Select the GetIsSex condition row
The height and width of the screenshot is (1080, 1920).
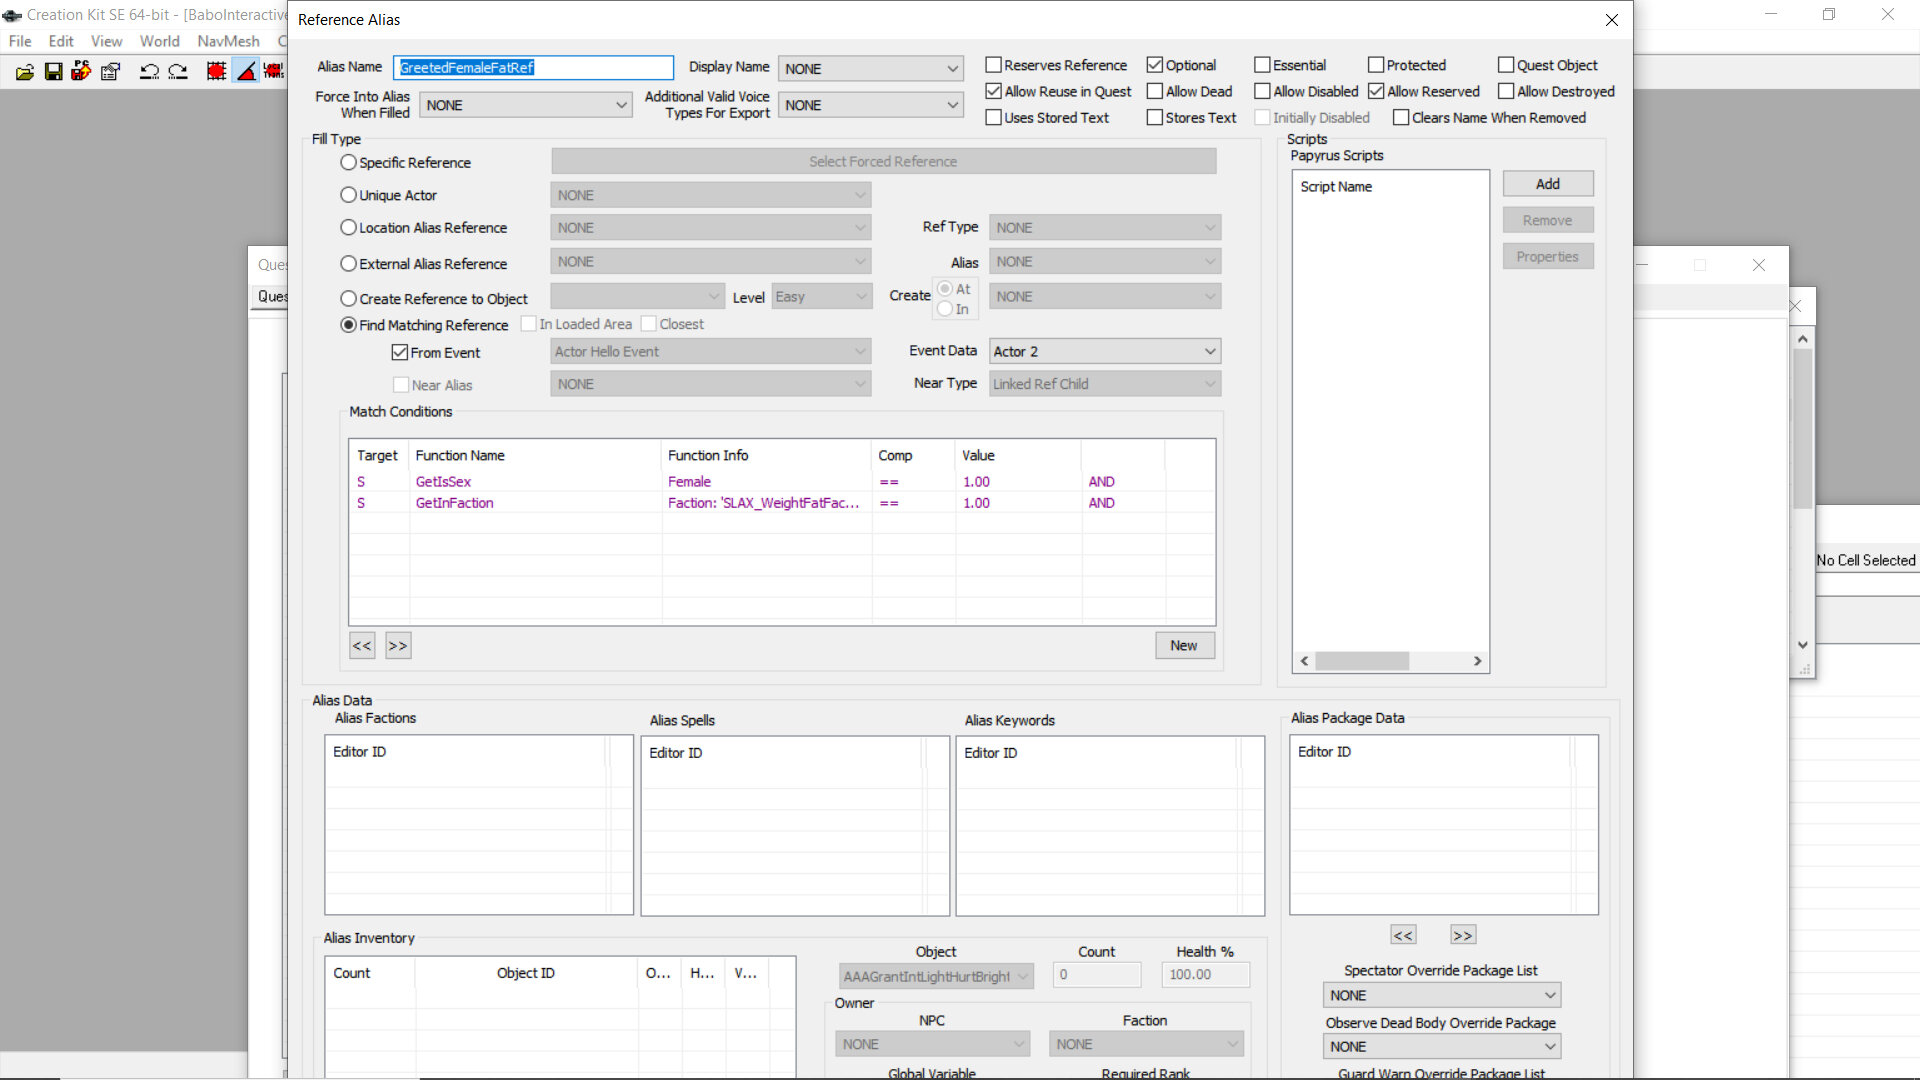(782, 481)
